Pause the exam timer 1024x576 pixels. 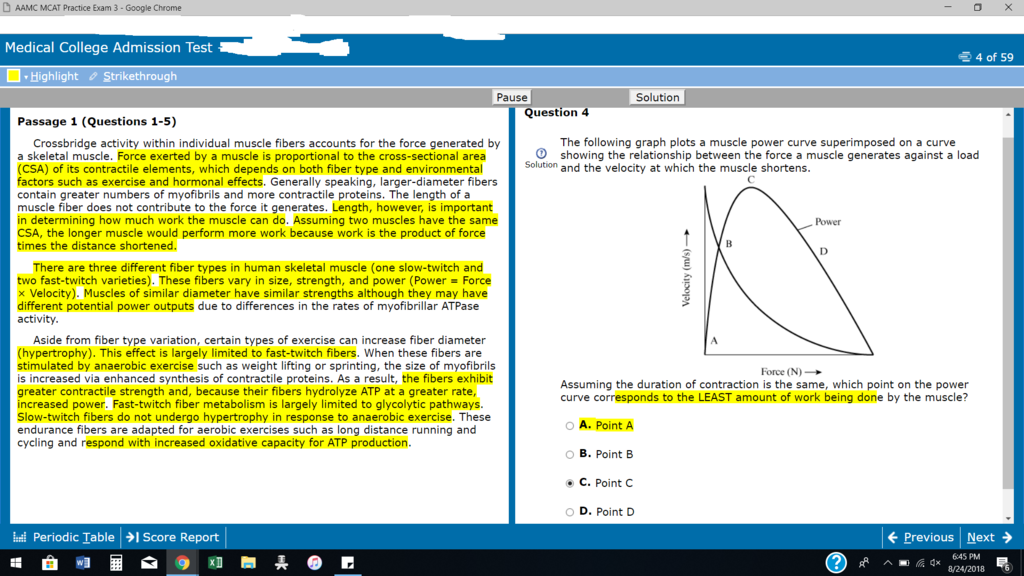coord(511,97)
